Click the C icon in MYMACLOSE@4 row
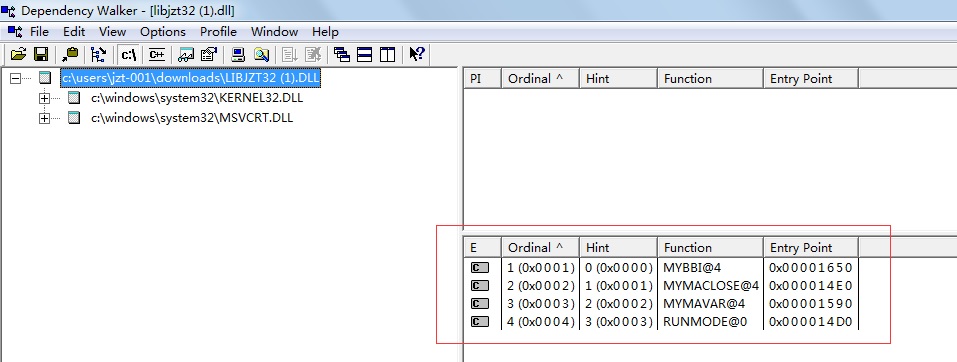 (480, 286)
